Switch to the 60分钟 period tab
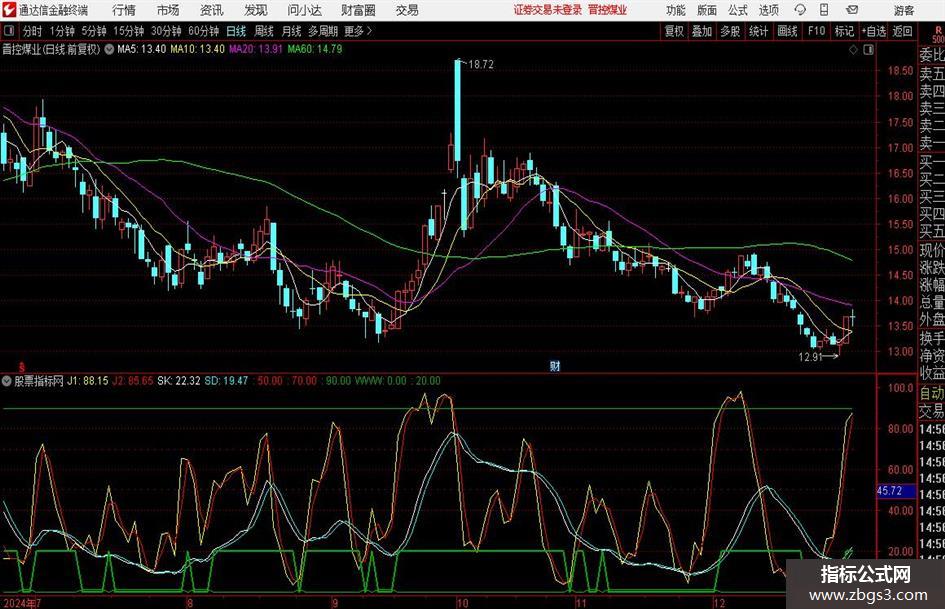The height and width of the screenshot is (609, 945). tap(203, 31)
